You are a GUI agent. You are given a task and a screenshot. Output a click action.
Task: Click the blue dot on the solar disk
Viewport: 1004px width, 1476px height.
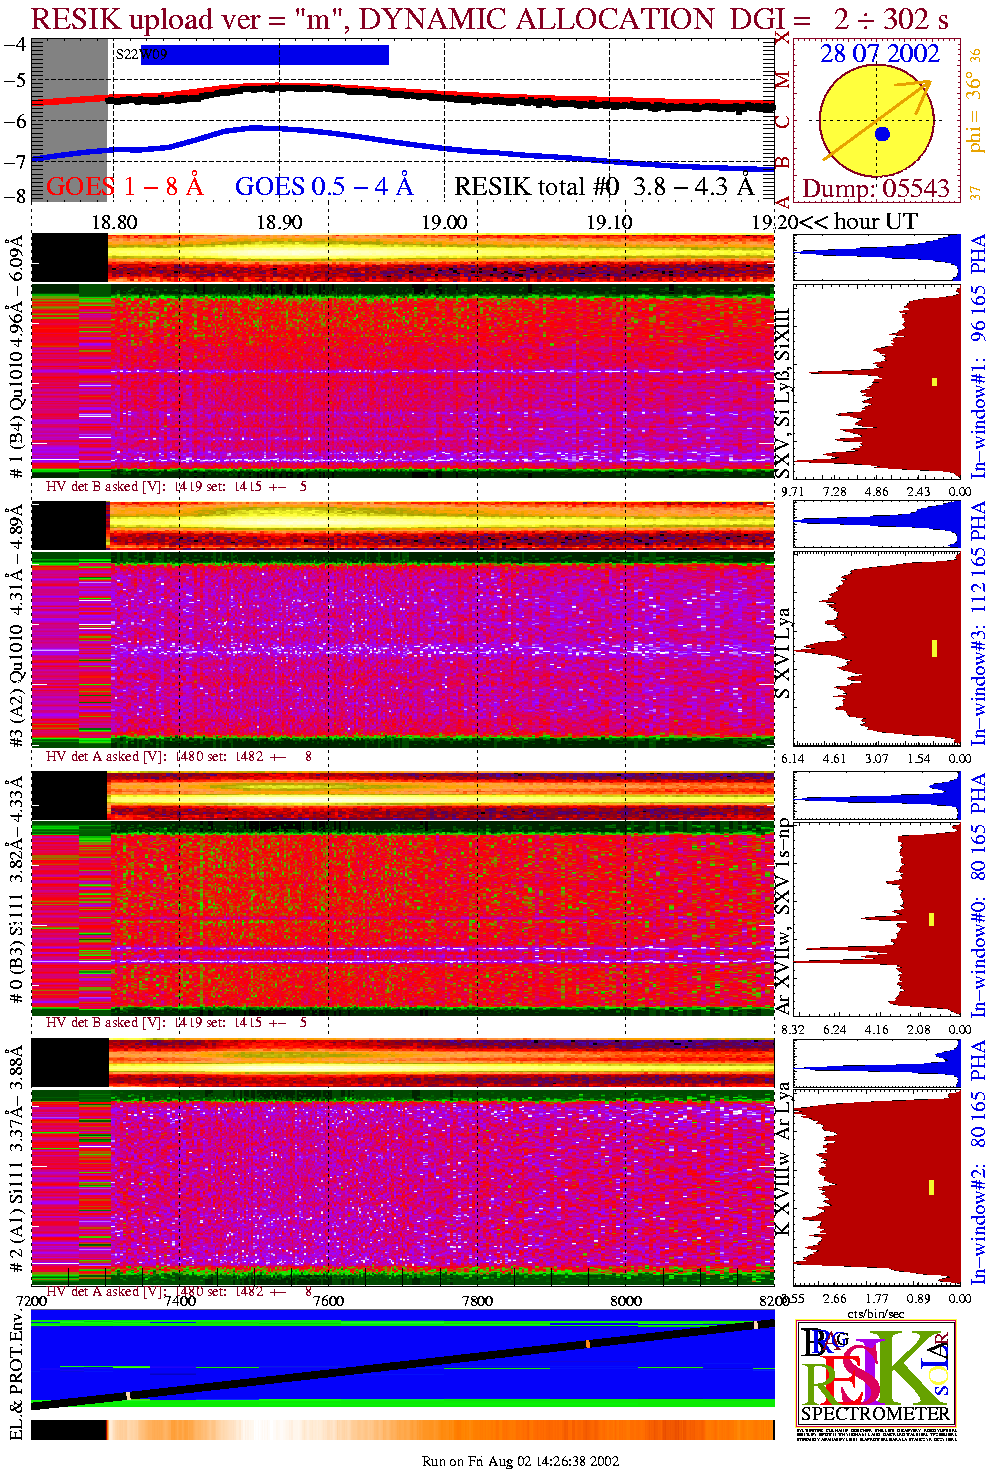click(x=881, y=134)
